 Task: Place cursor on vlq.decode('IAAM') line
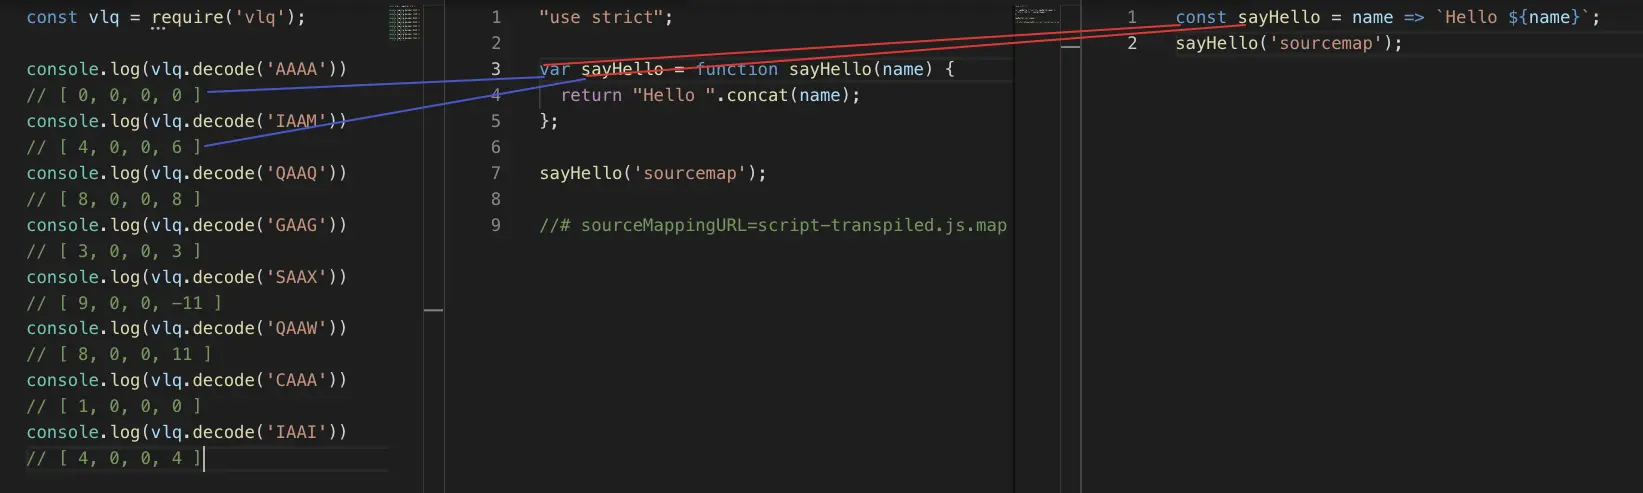[x=187, y=121]
